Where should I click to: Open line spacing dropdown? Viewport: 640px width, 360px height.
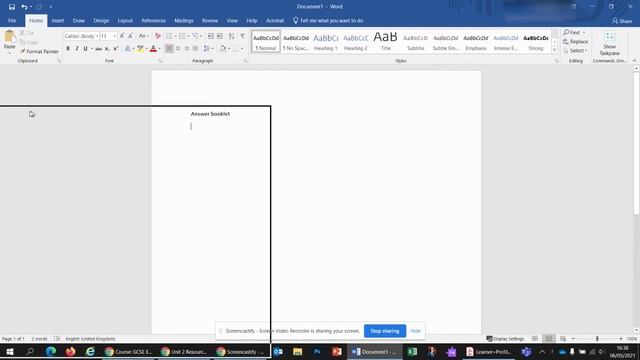[x=209, y=49]
